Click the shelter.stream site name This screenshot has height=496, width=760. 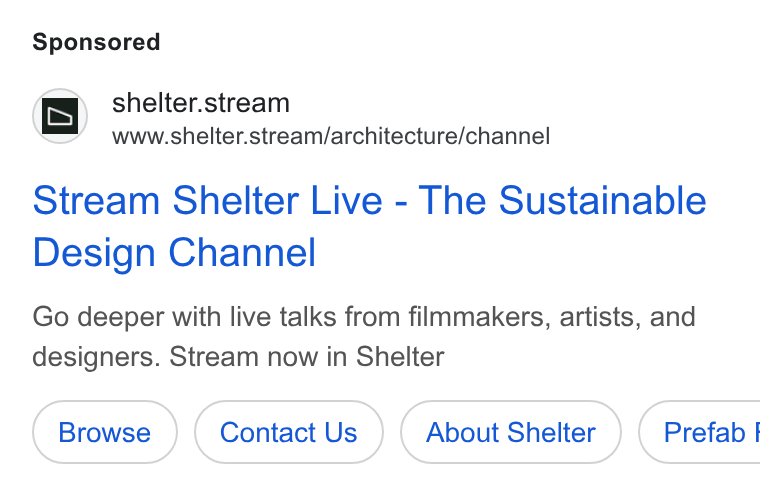pos(201,103)
